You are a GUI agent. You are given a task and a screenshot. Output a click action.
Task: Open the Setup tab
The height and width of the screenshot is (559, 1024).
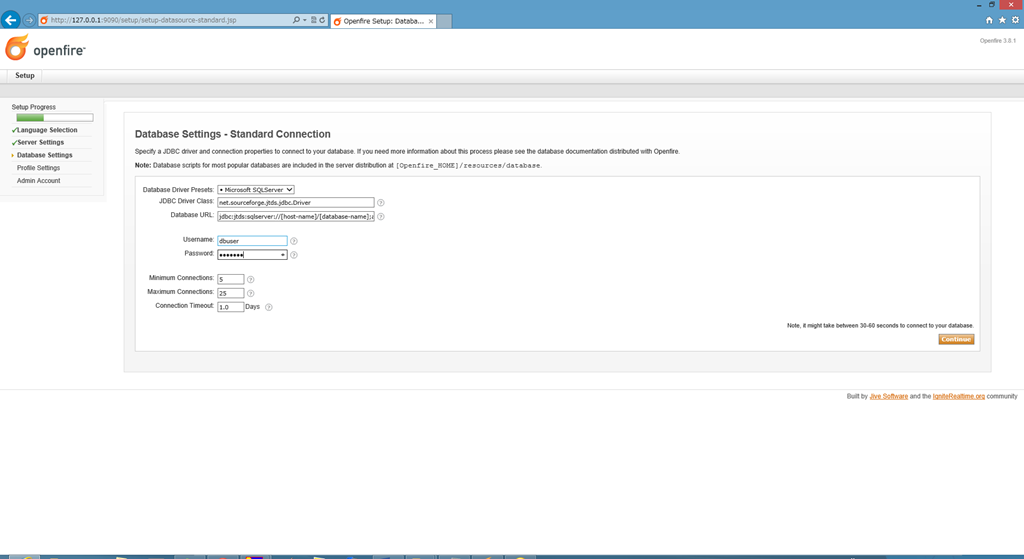coord(25,76)
